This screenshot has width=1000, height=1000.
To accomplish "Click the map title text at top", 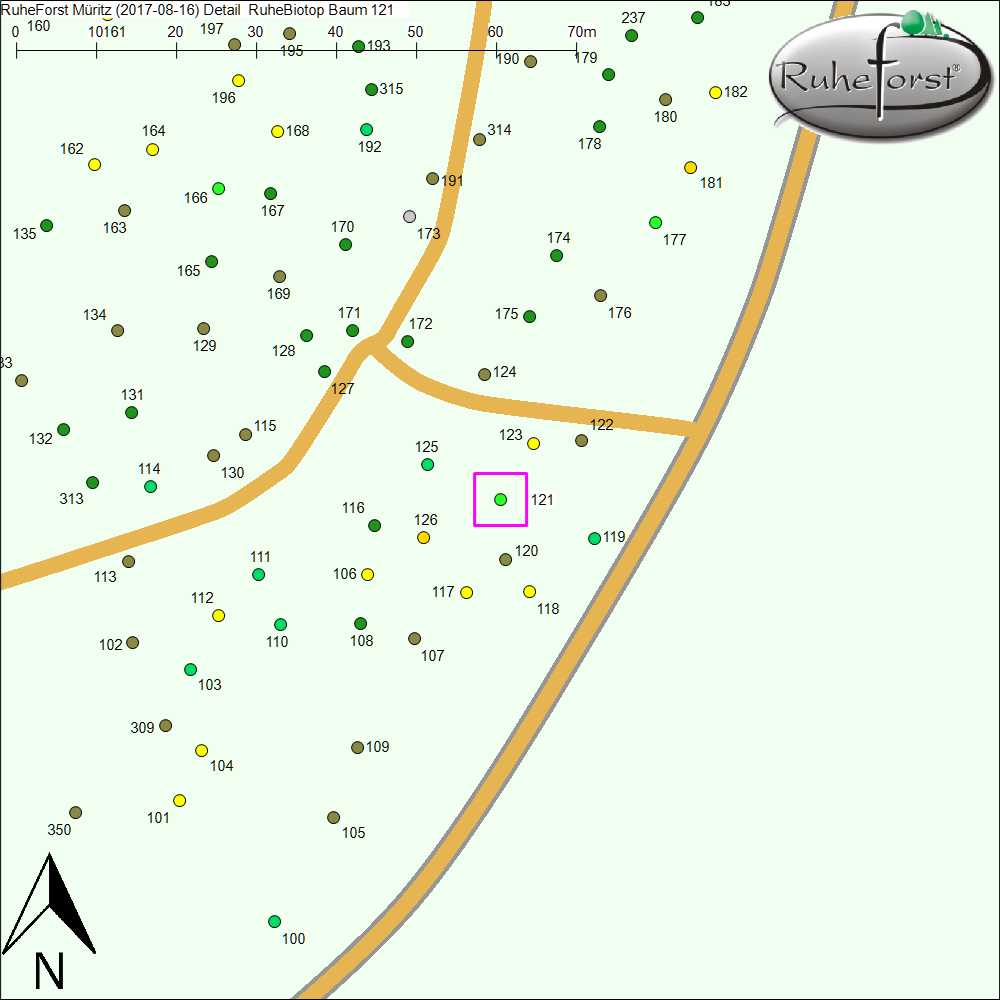I will (x=196, y=9).
